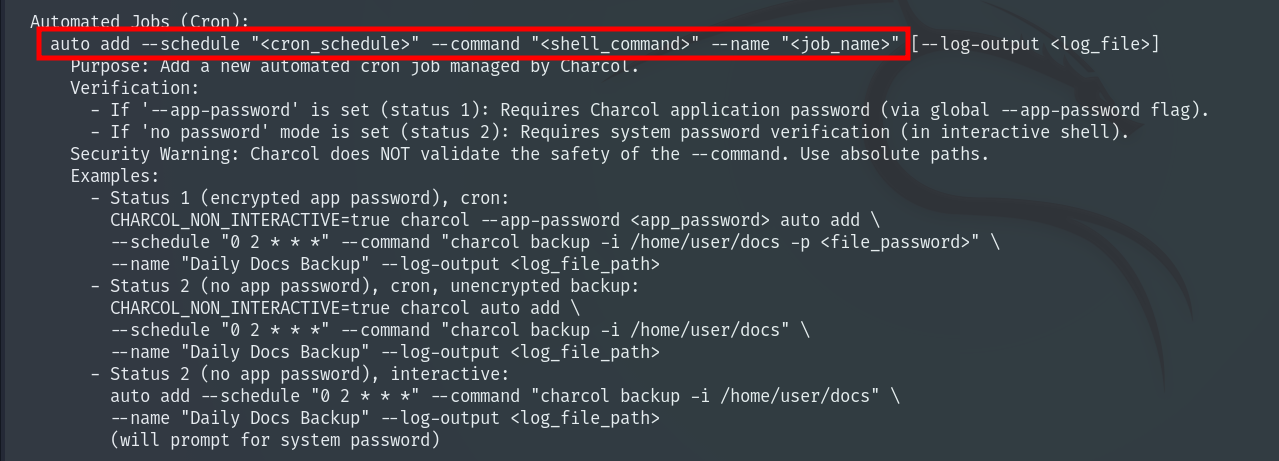Click the highlighted auto add command syntax

click(474, 44)
